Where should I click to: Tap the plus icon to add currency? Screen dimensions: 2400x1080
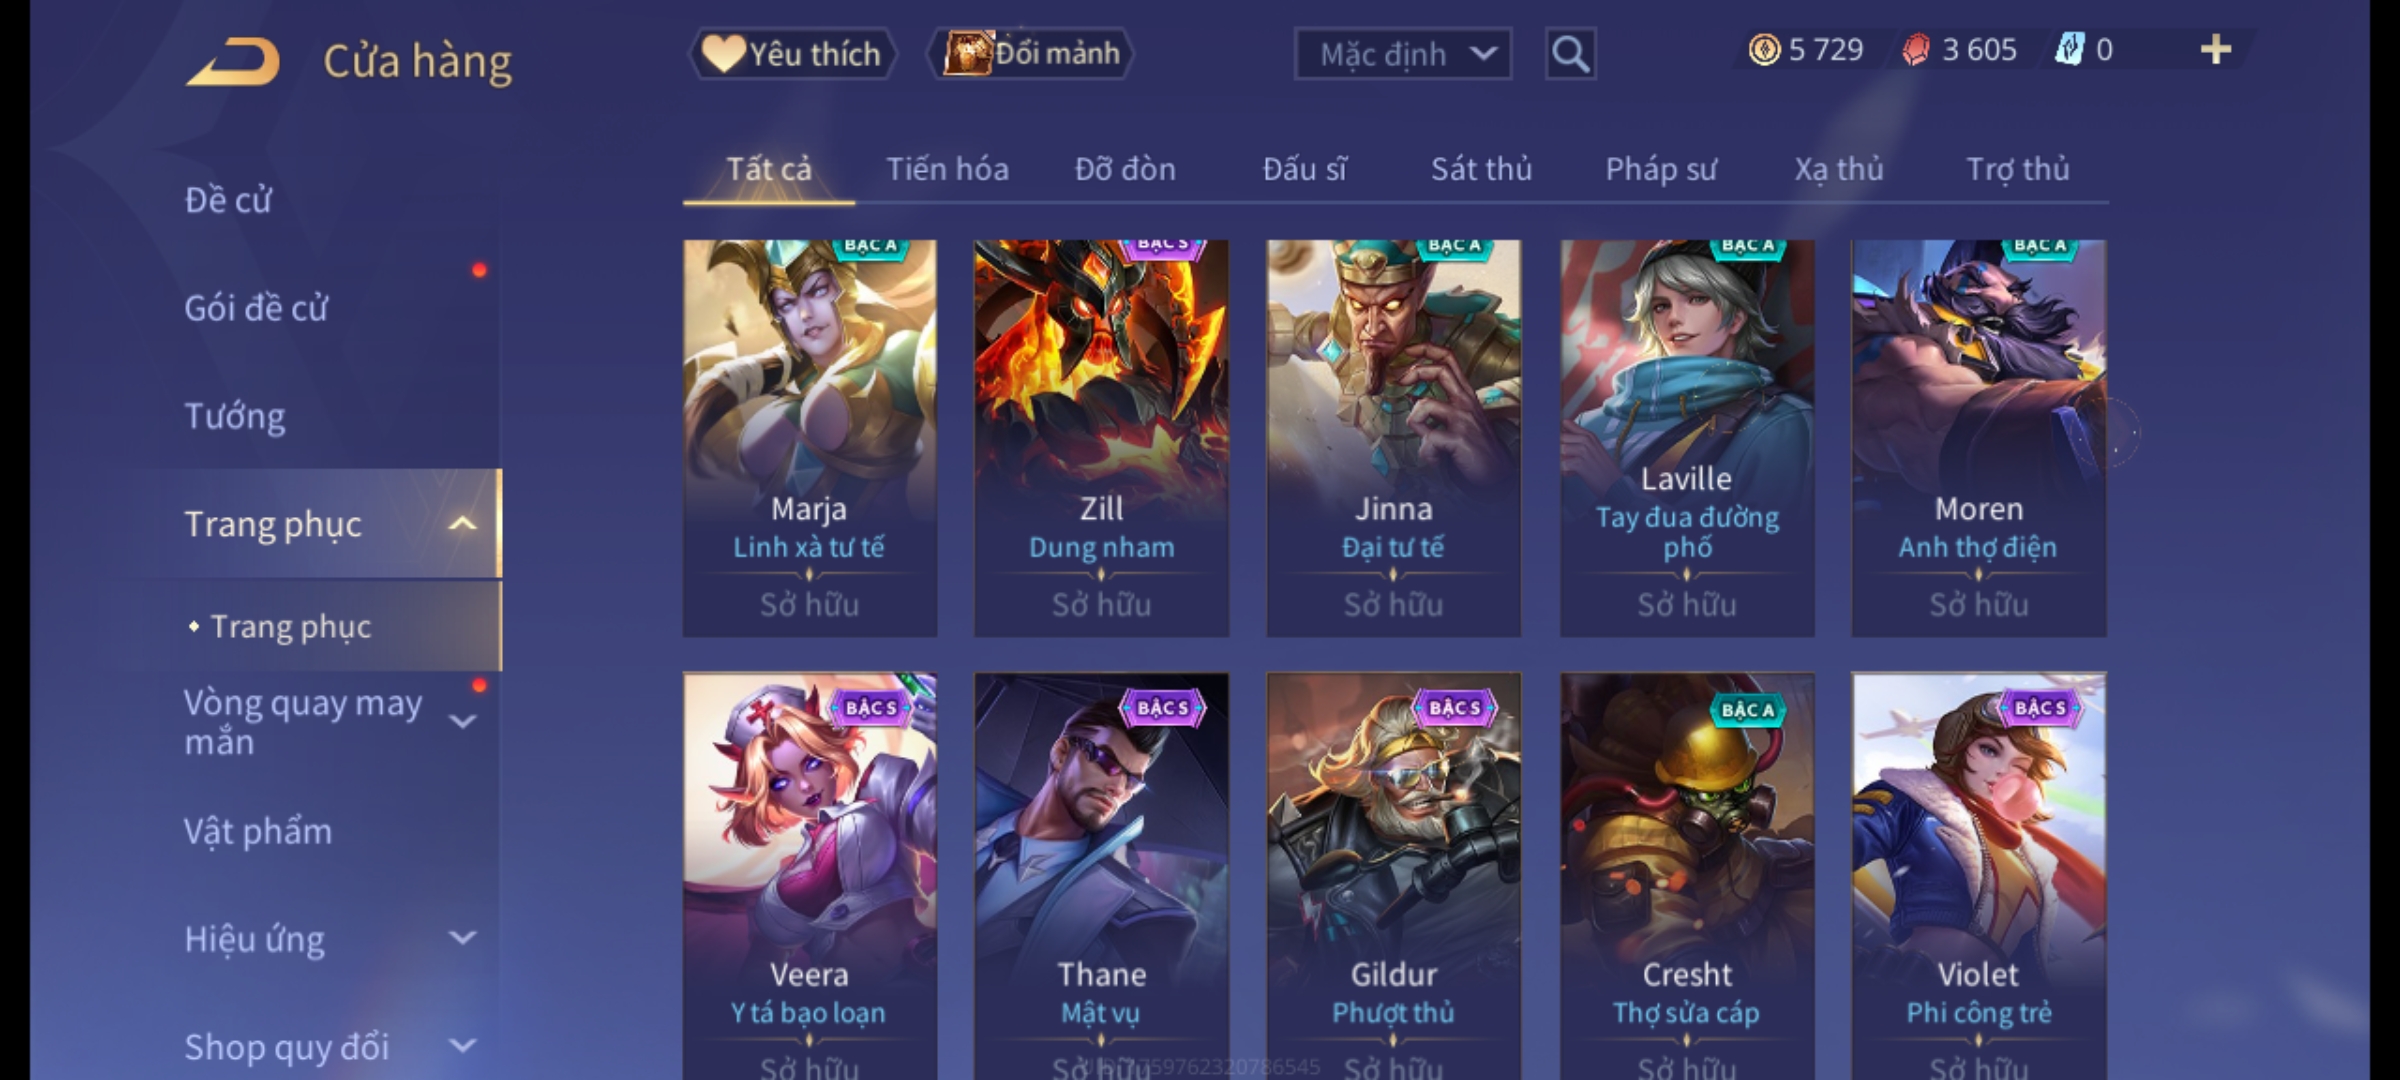tap(2216, 50)
